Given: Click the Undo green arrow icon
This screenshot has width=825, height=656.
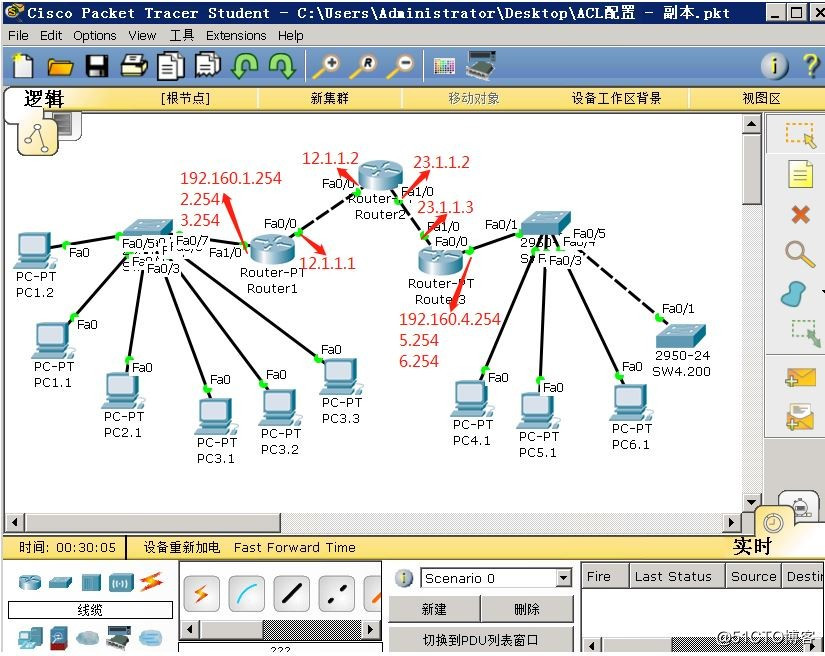Looking at the screenshot, I should tap(245, 66).
